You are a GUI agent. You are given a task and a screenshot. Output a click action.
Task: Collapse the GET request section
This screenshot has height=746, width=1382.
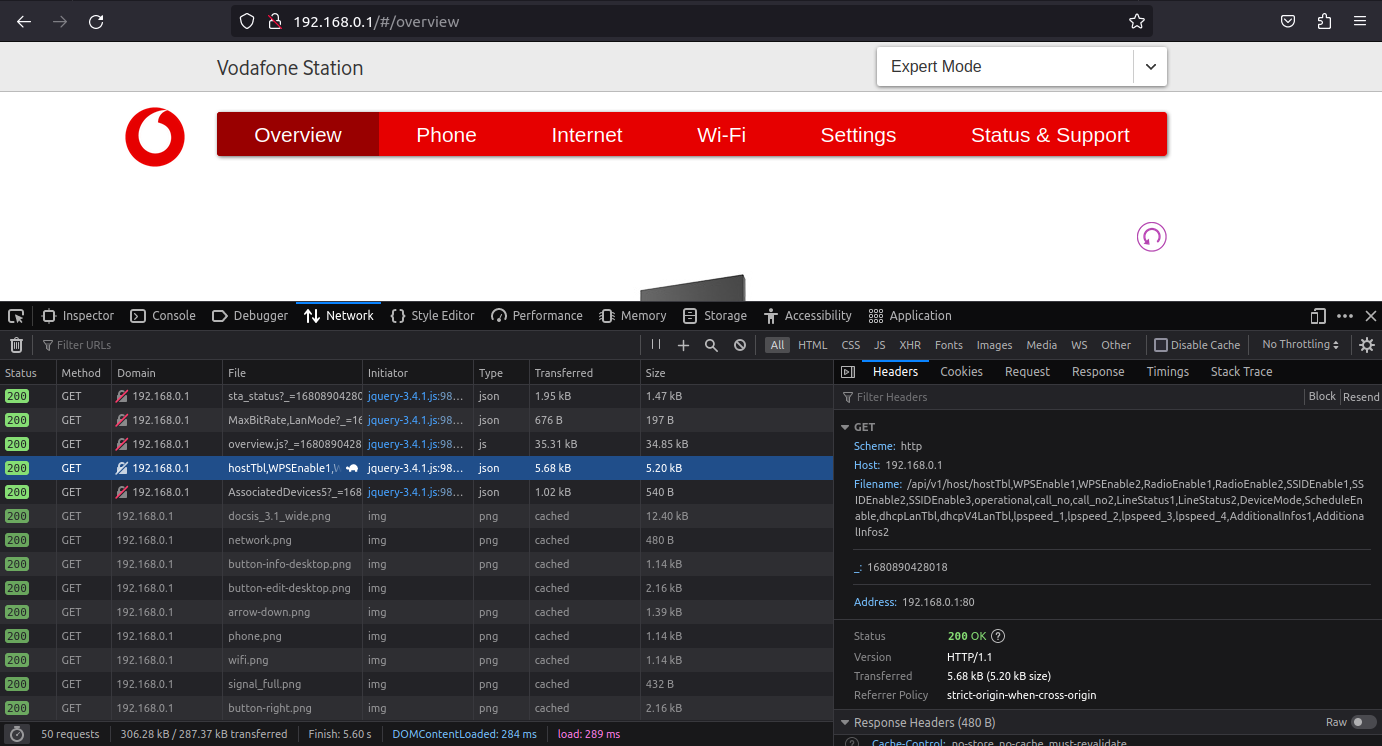845,427
